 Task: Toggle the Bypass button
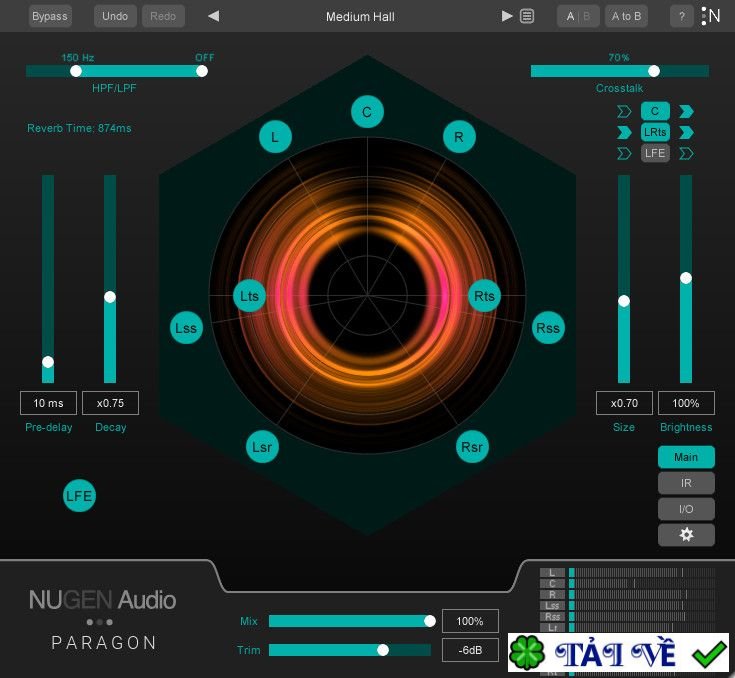(50, 16)
